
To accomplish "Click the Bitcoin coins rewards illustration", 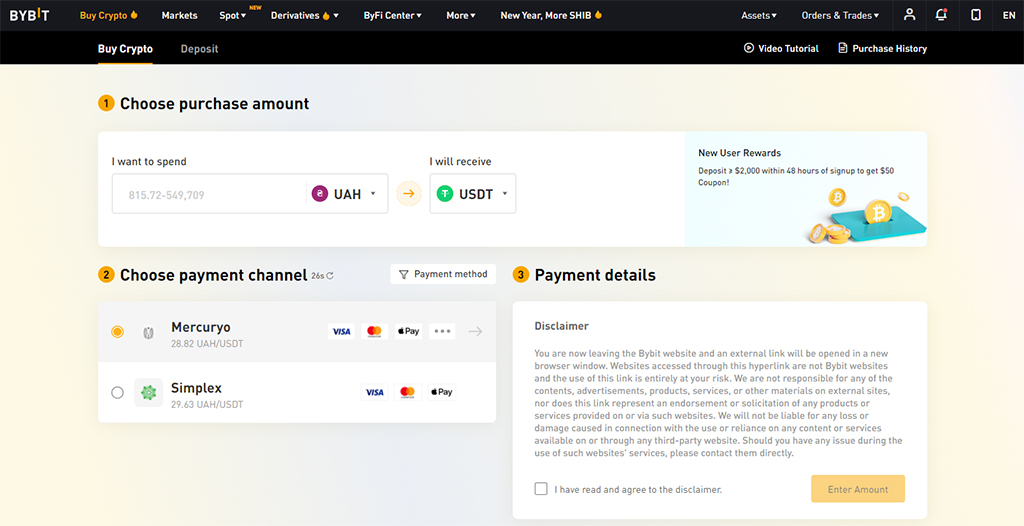I will coord(865,216).
